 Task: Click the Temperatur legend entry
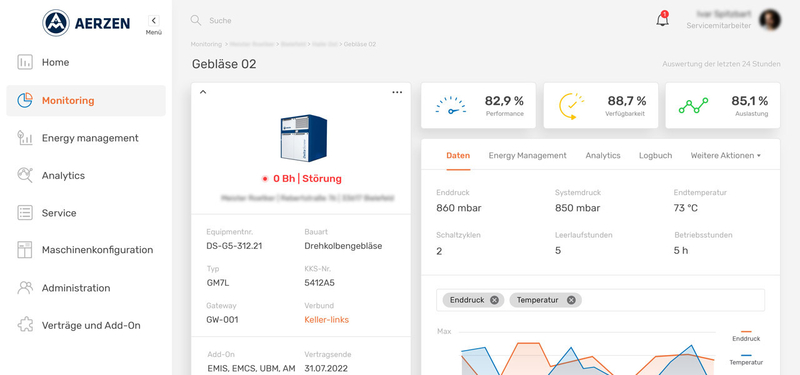(746, 359)
